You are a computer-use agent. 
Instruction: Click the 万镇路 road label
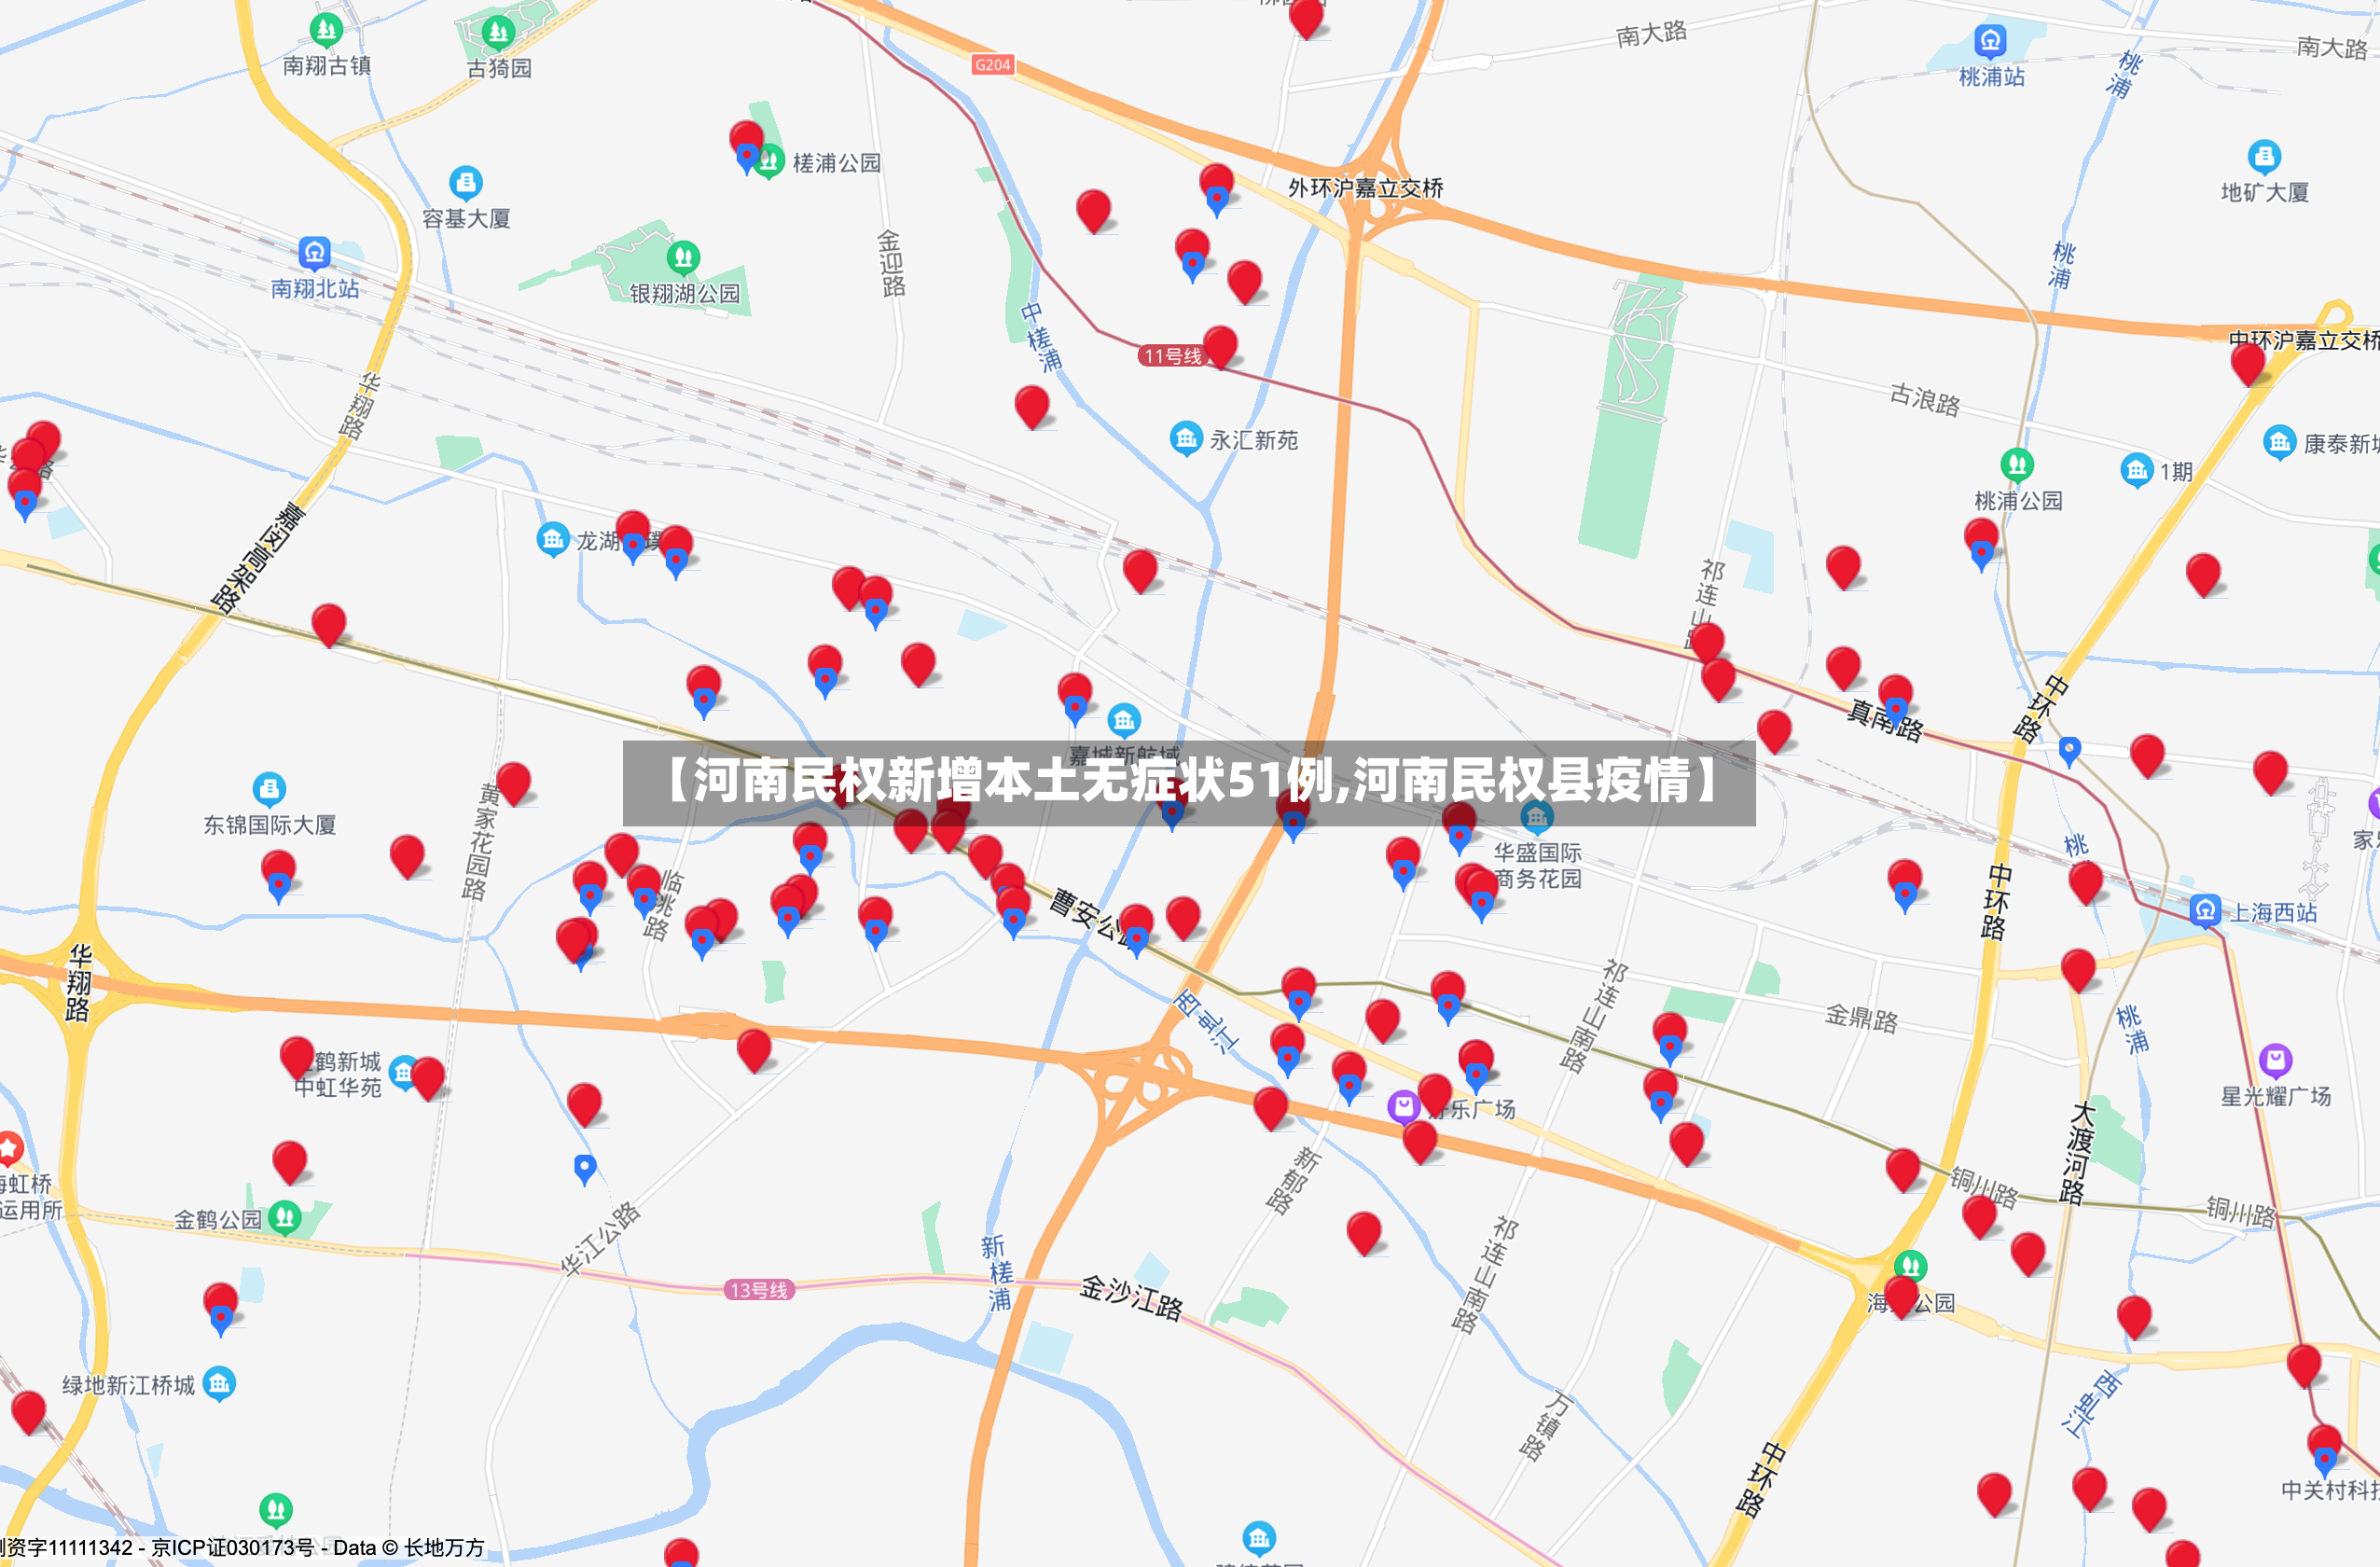[x=1546, y=1426]
